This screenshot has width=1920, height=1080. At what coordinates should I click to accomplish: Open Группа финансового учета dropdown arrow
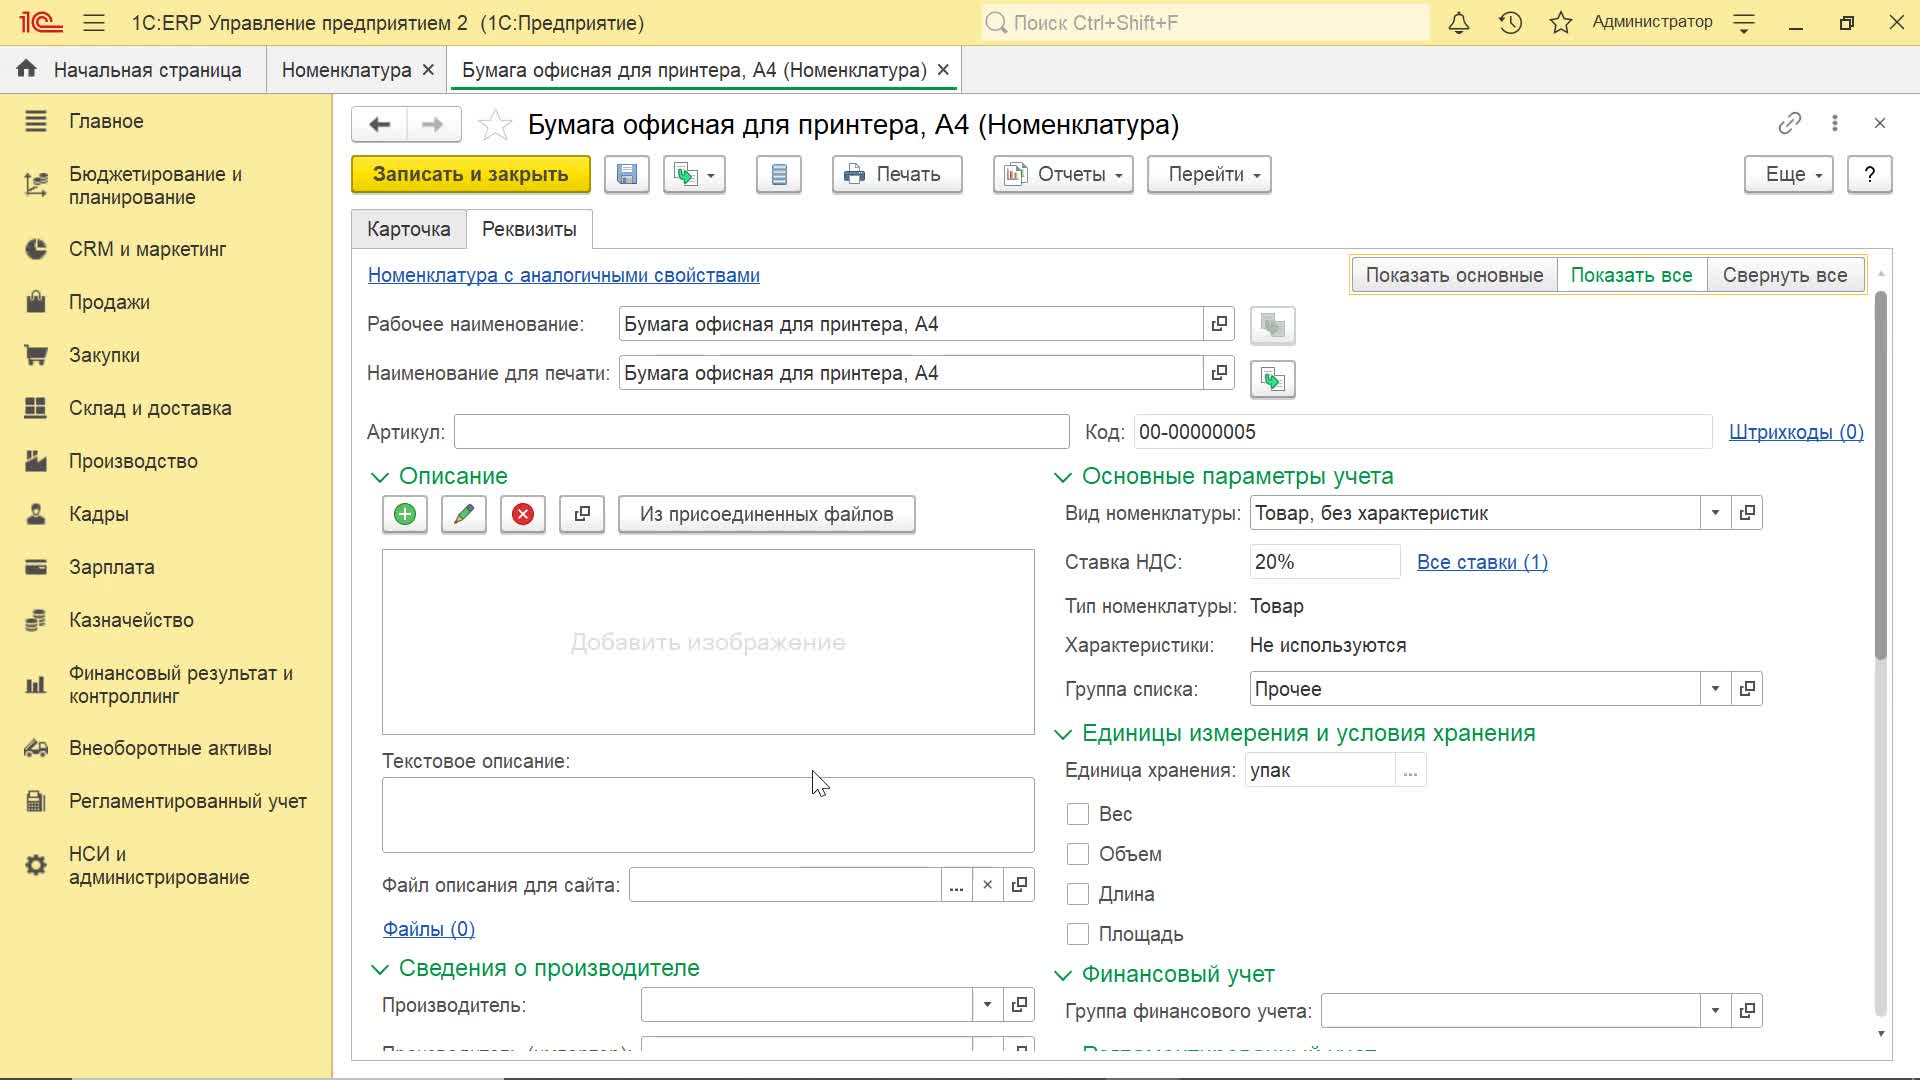[x=1715, y=1011]
